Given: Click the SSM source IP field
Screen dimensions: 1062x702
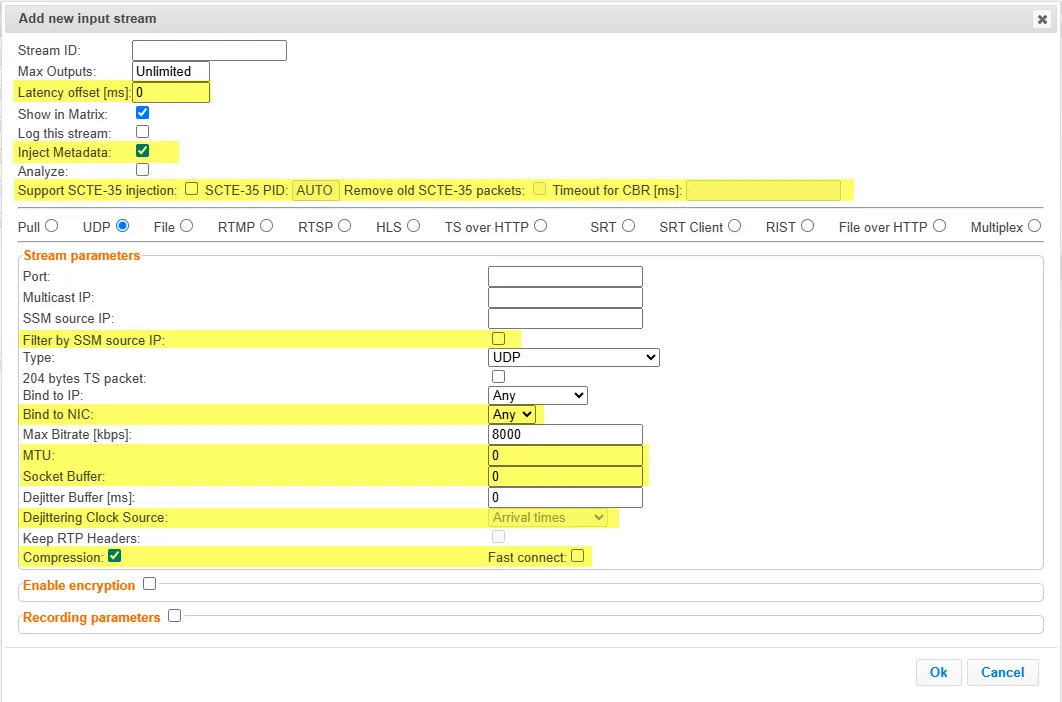Looking at the screenshot, I should 565,318.
